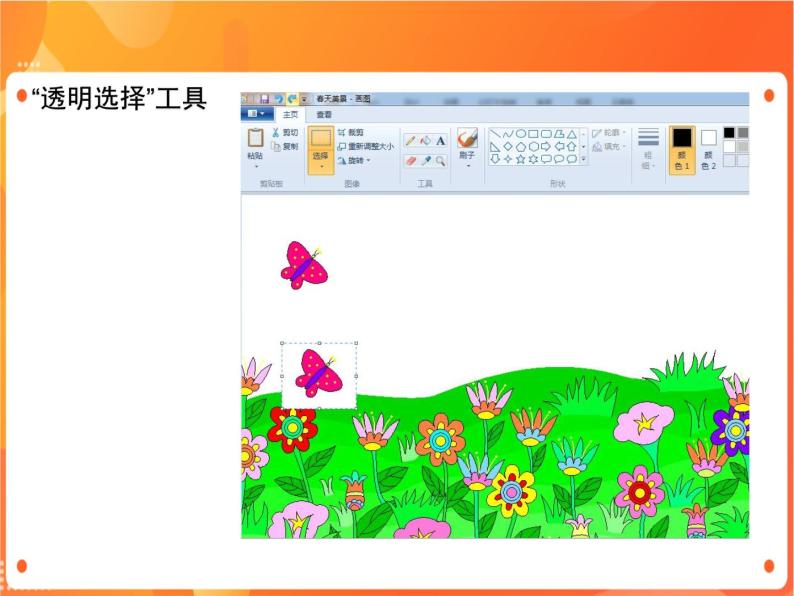Select the Fill with color bucket tool

[x=425, y=141]
